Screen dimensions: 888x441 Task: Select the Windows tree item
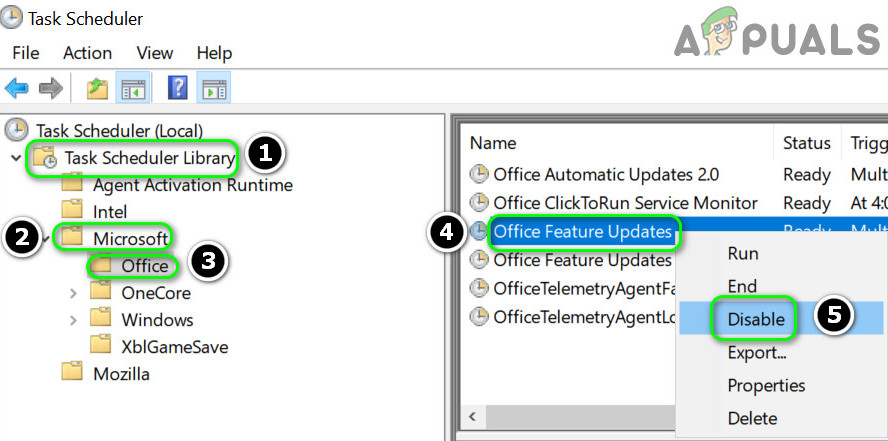[x=157, y=319]
